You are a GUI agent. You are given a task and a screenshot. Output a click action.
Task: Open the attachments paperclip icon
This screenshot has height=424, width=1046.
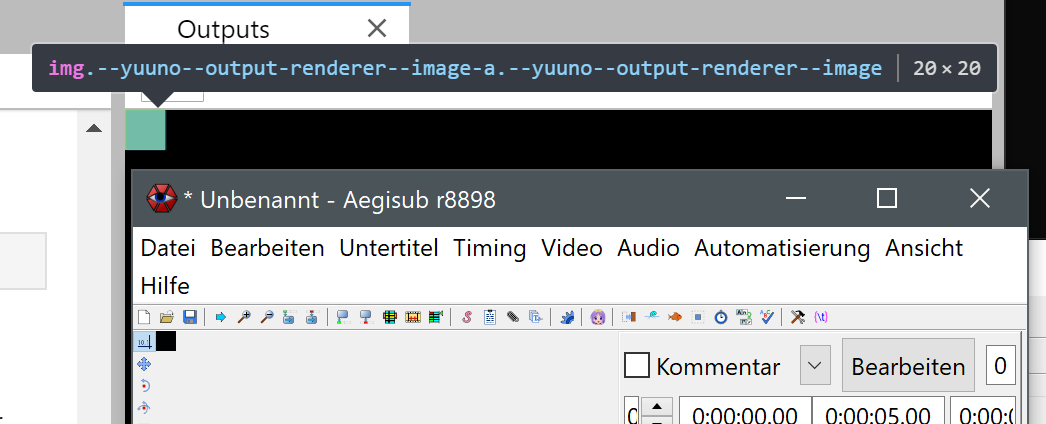coord(512,317)
